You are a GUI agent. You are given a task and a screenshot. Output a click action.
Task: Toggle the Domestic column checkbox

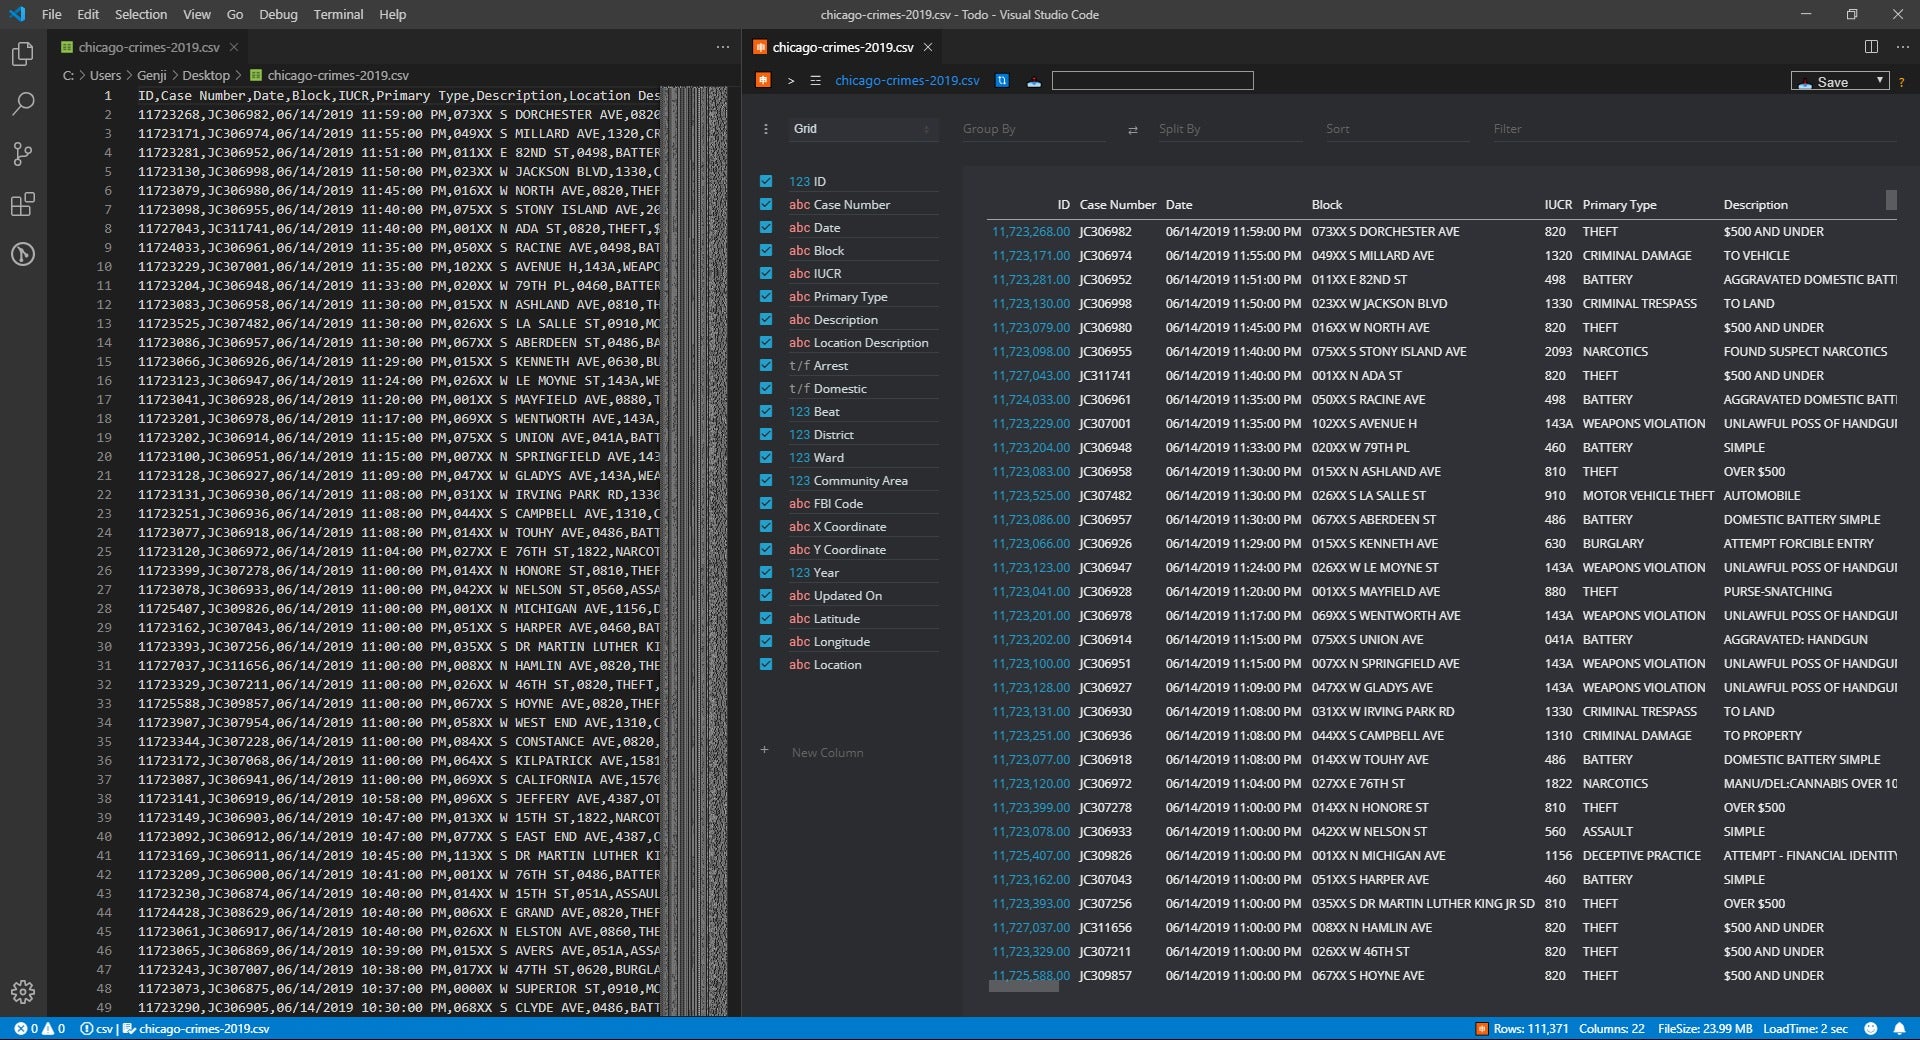(x=766, y=388)
